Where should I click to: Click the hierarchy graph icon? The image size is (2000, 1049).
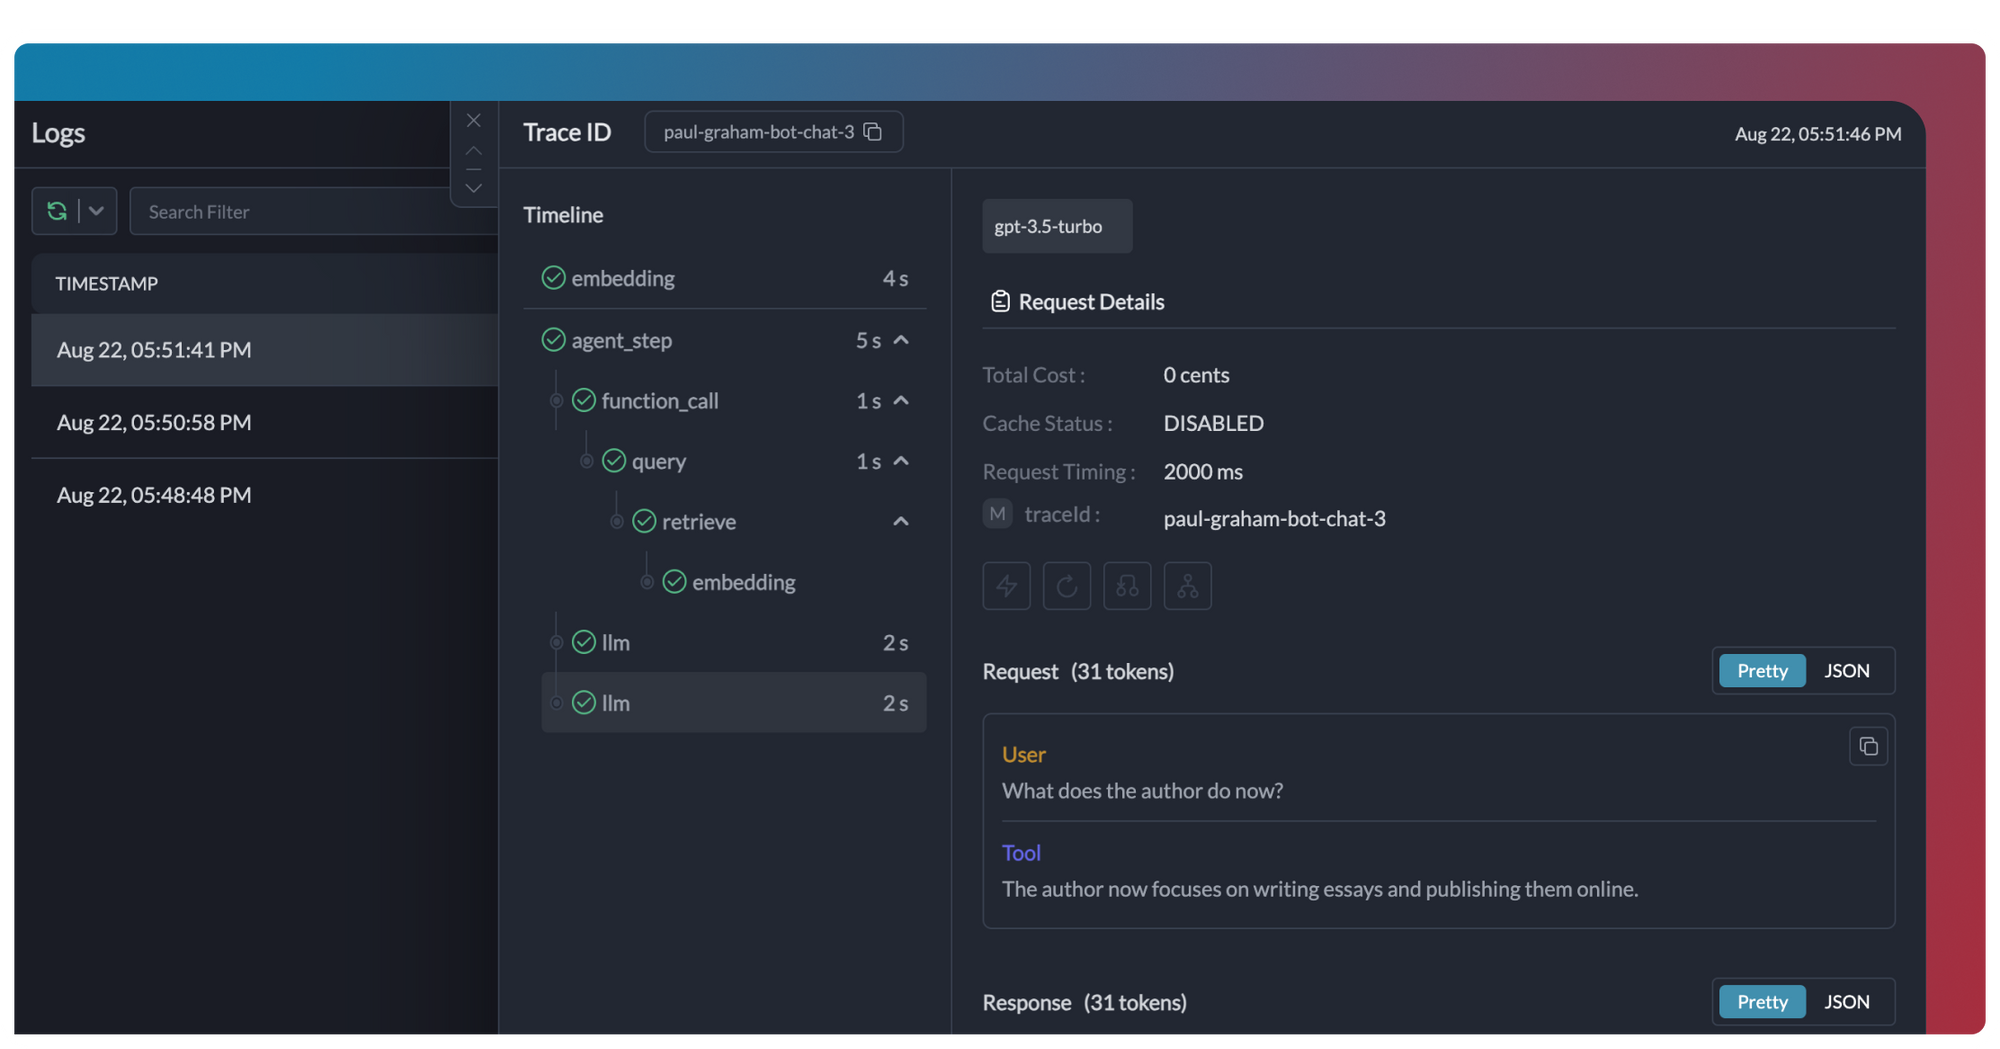point(1187,586)
